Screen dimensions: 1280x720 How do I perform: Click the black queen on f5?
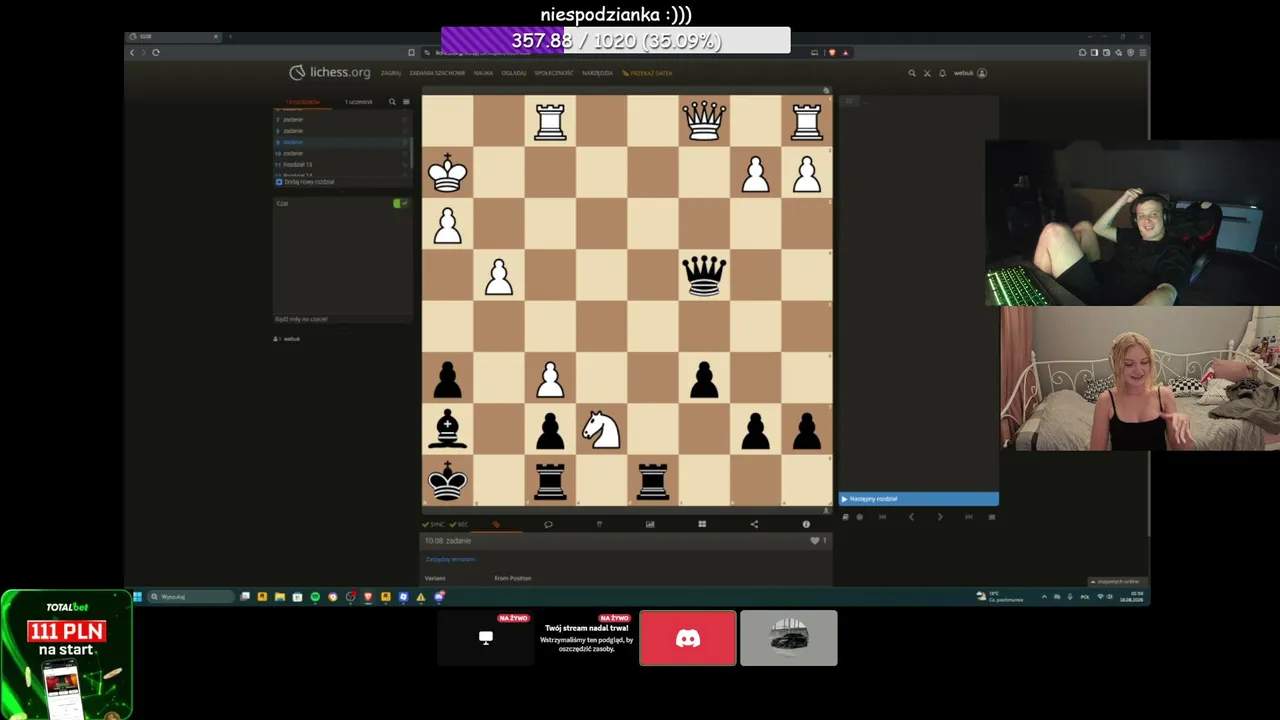pos(704,275)
